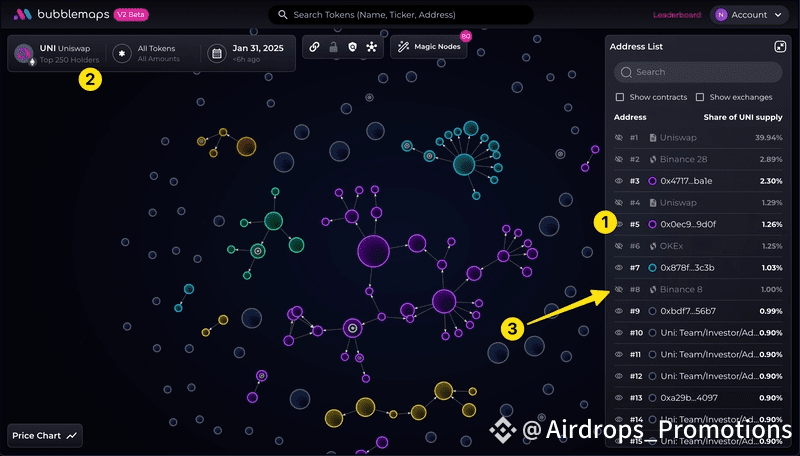Click the 1.03% share value
800x456 pixels.
click(771, 268)
